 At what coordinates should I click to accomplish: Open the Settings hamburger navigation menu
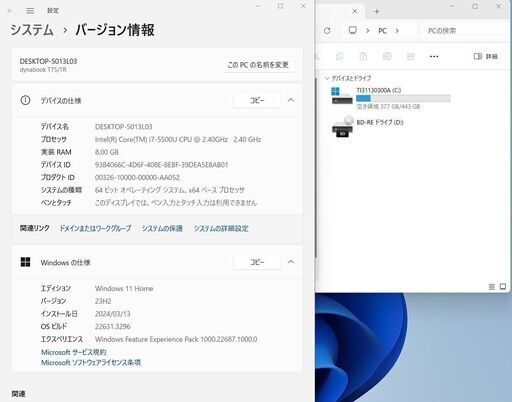pos(30,11)
